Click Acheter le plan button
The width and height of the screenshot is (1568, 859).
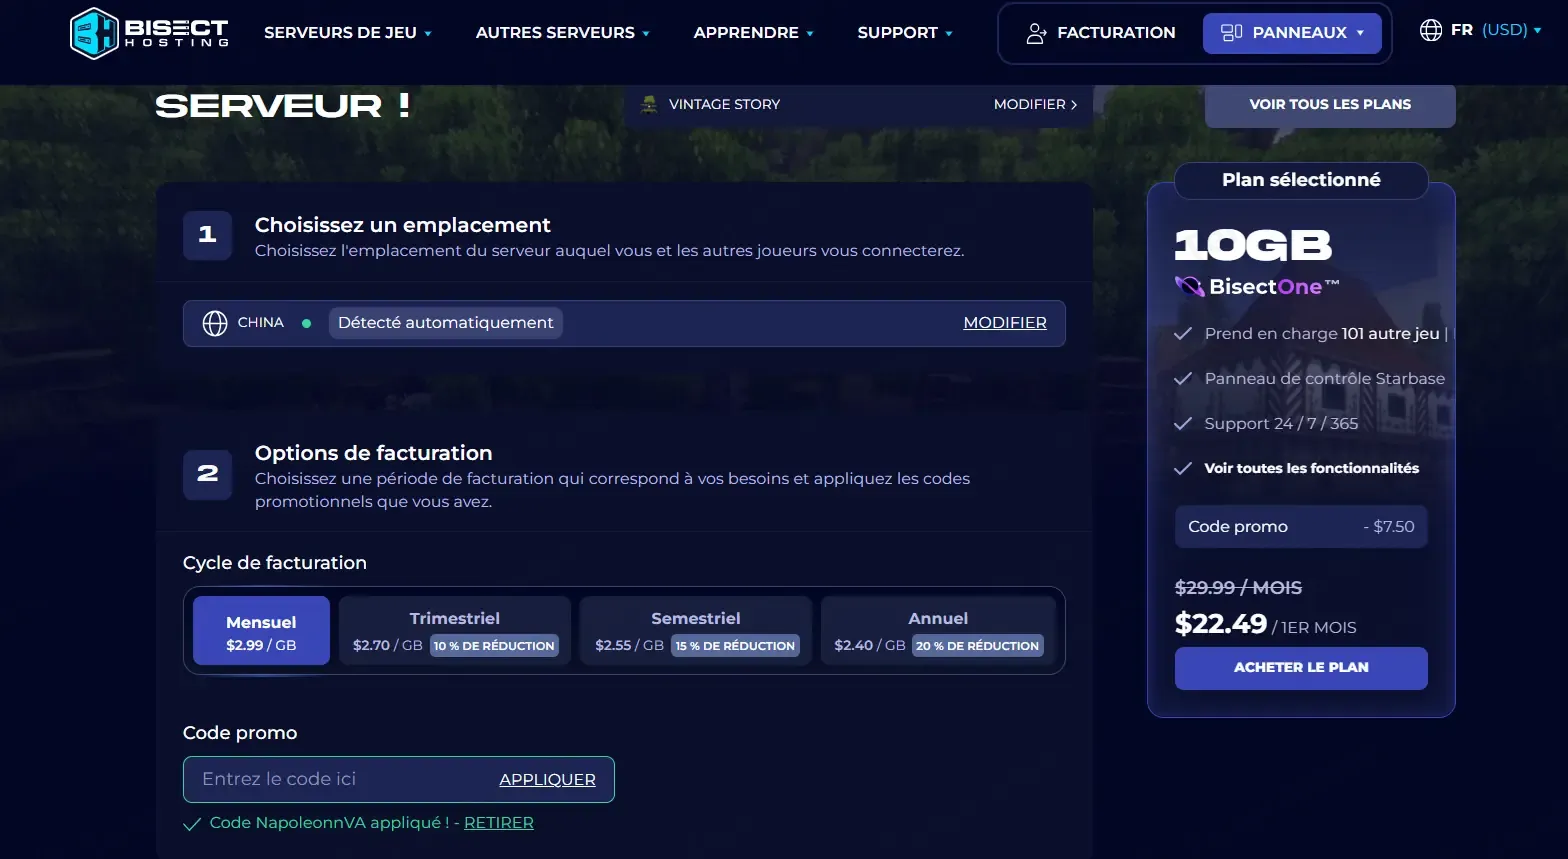[x=1301, y=668]
